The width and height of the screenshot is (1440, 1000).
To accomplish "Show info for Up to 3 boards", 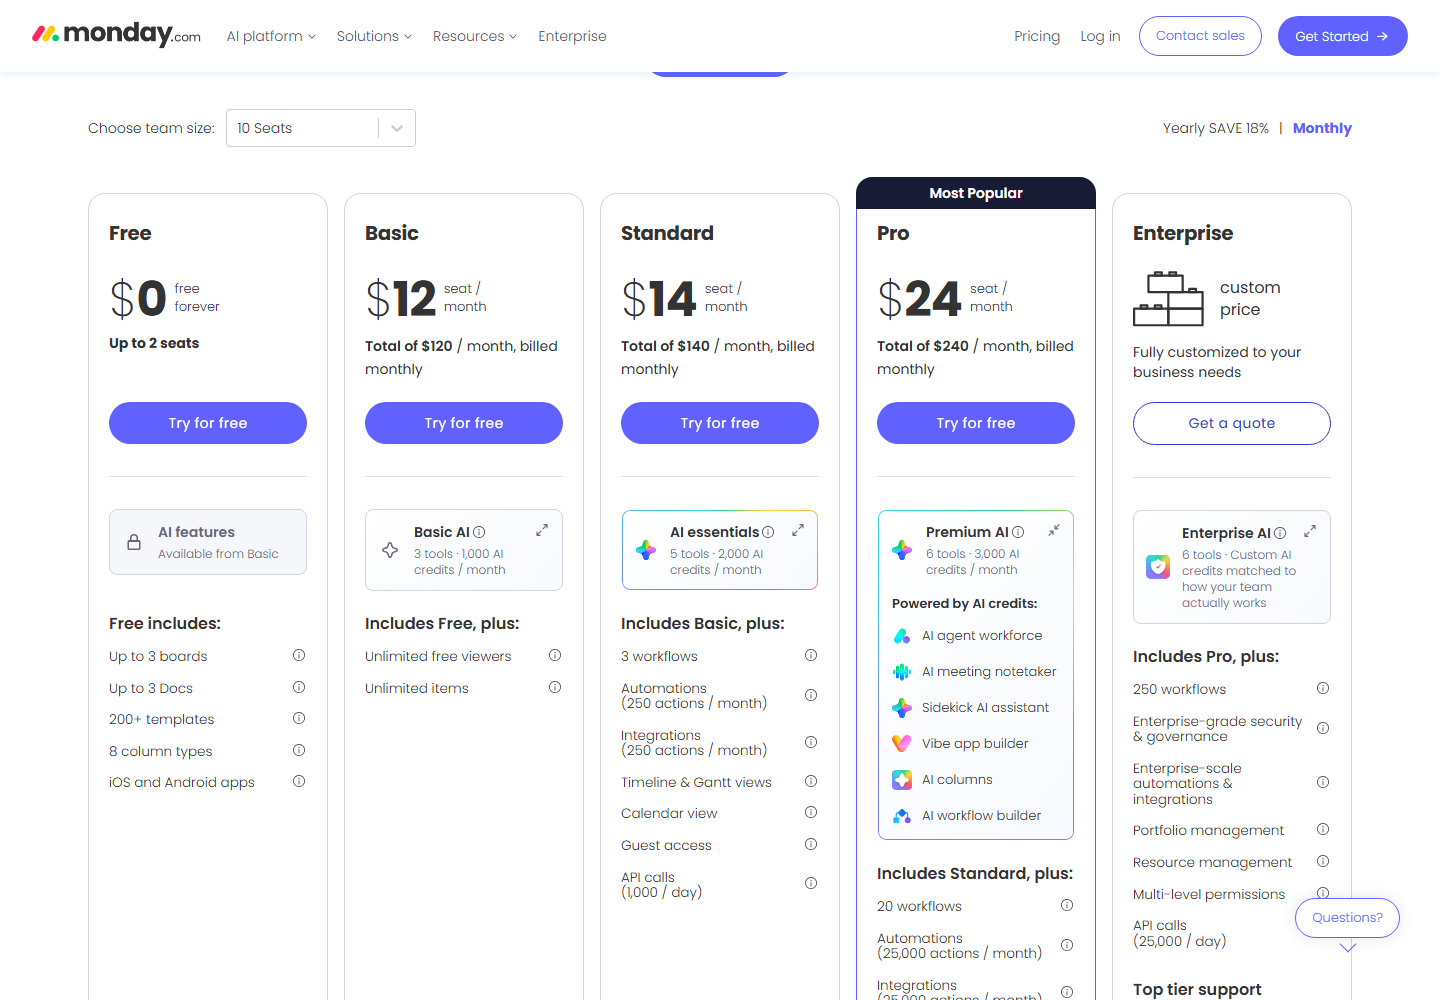I will (299, 656).
